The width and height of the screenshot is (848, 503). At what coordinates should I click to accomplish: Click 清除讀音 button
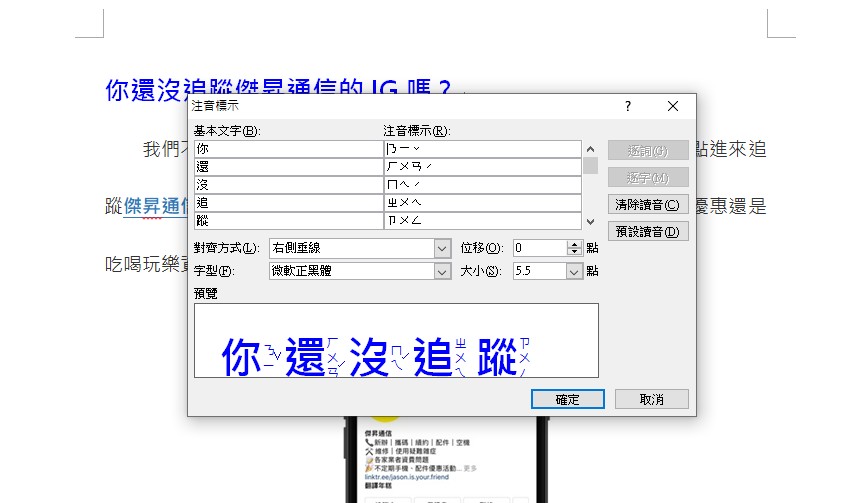pyautogui.click(x=648, y=204)
